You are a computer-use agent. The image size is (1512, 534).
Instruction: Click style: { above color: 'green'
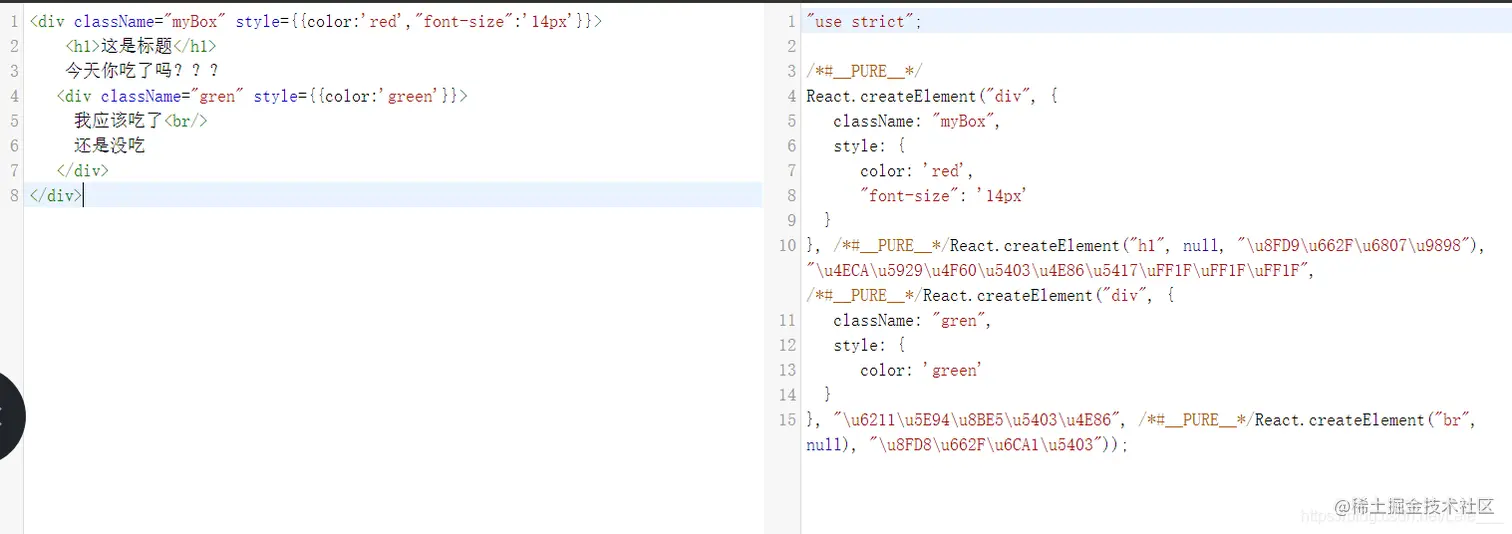click(869, 346)
